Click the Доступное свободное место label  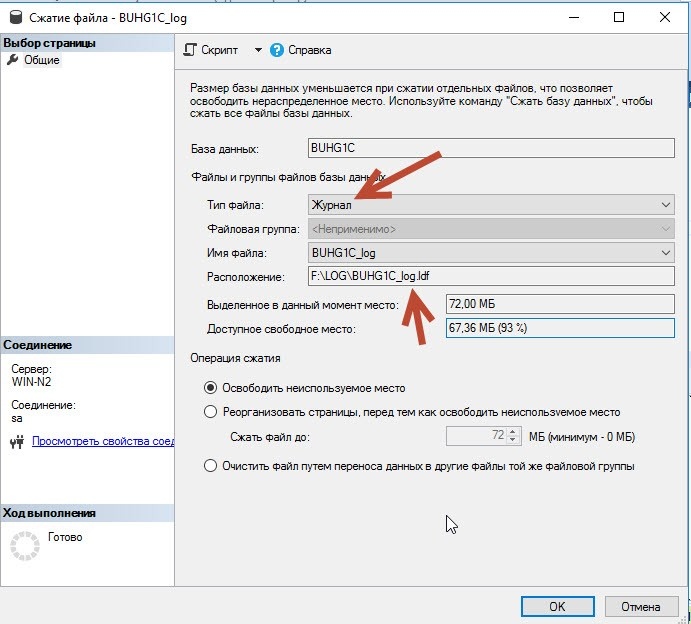(281, 329)
